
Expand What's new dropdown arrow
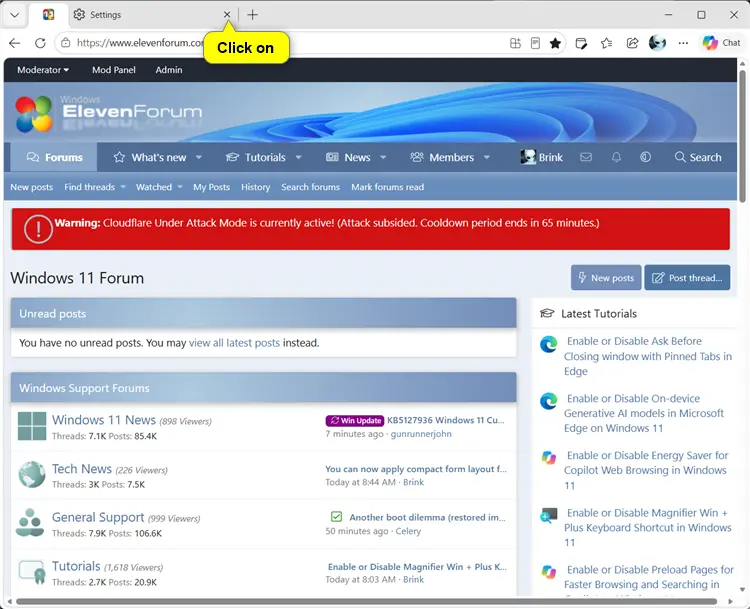tap(199, 157)
